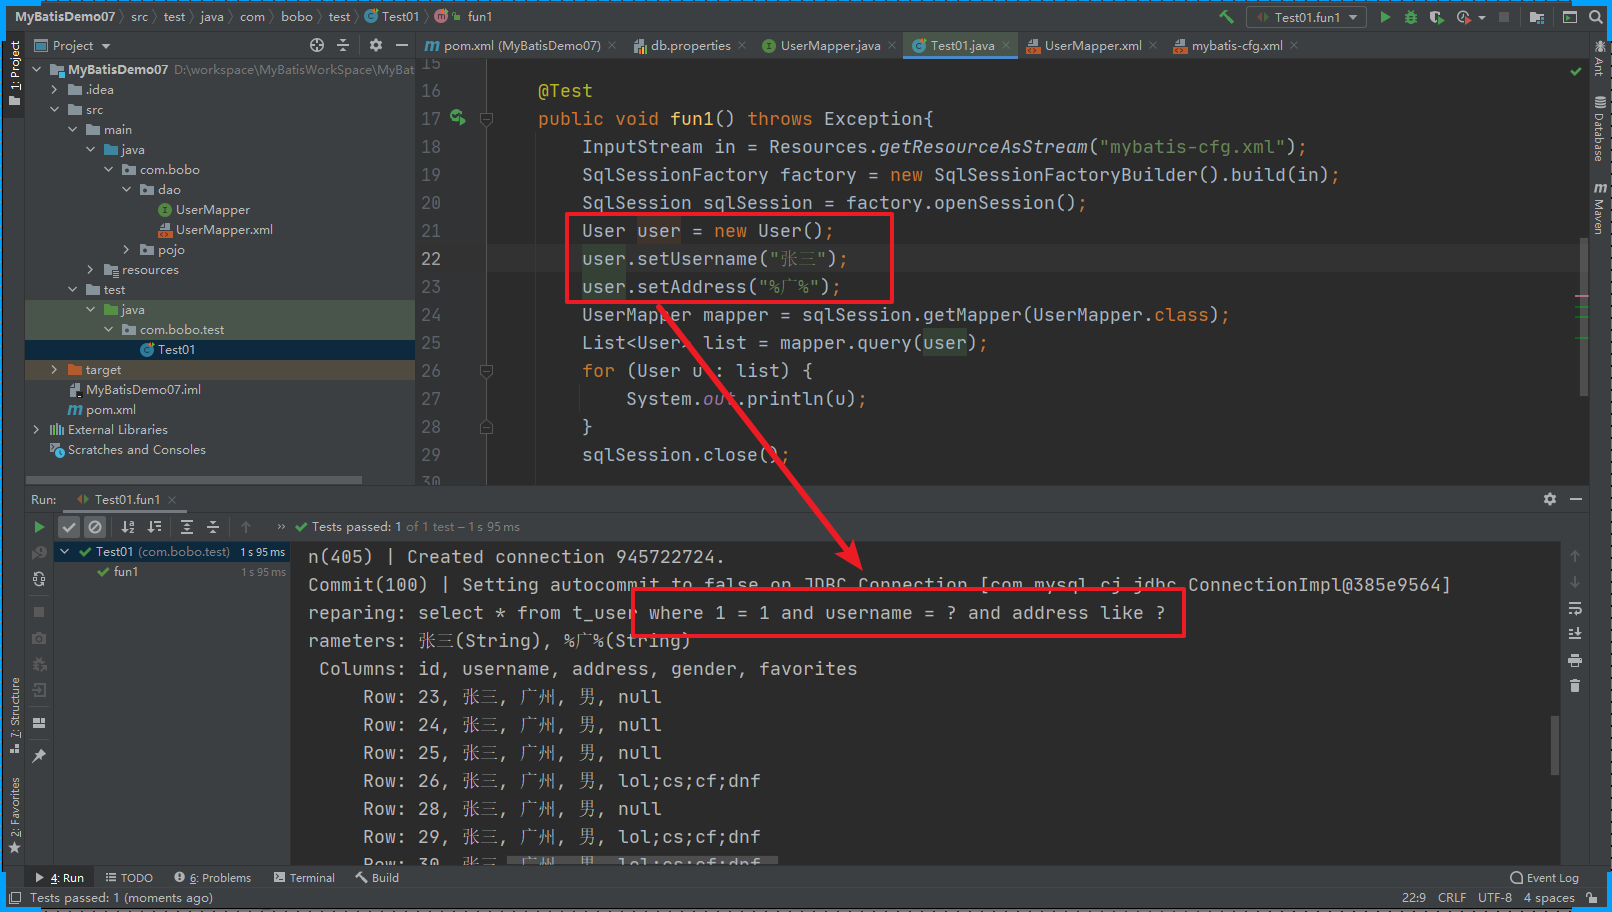Open the TODO tool window

pyautogui.click(x=129, y=878)
